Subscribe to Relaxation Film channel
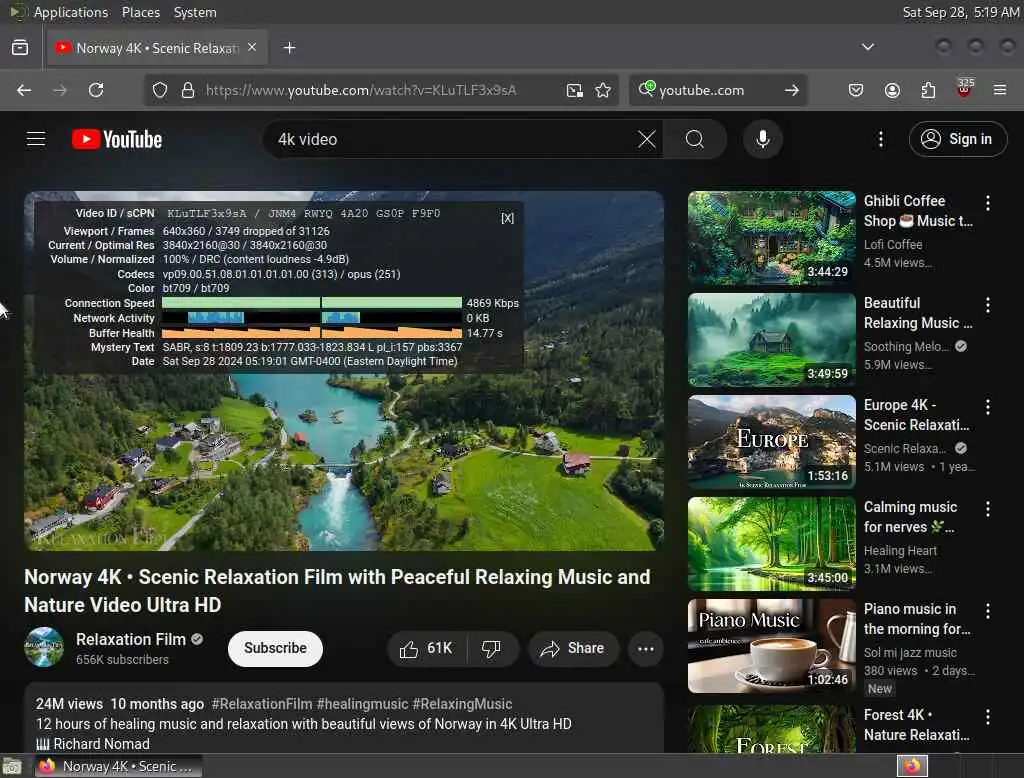Screen dimensions: 1024x778 tap(275, 649)
